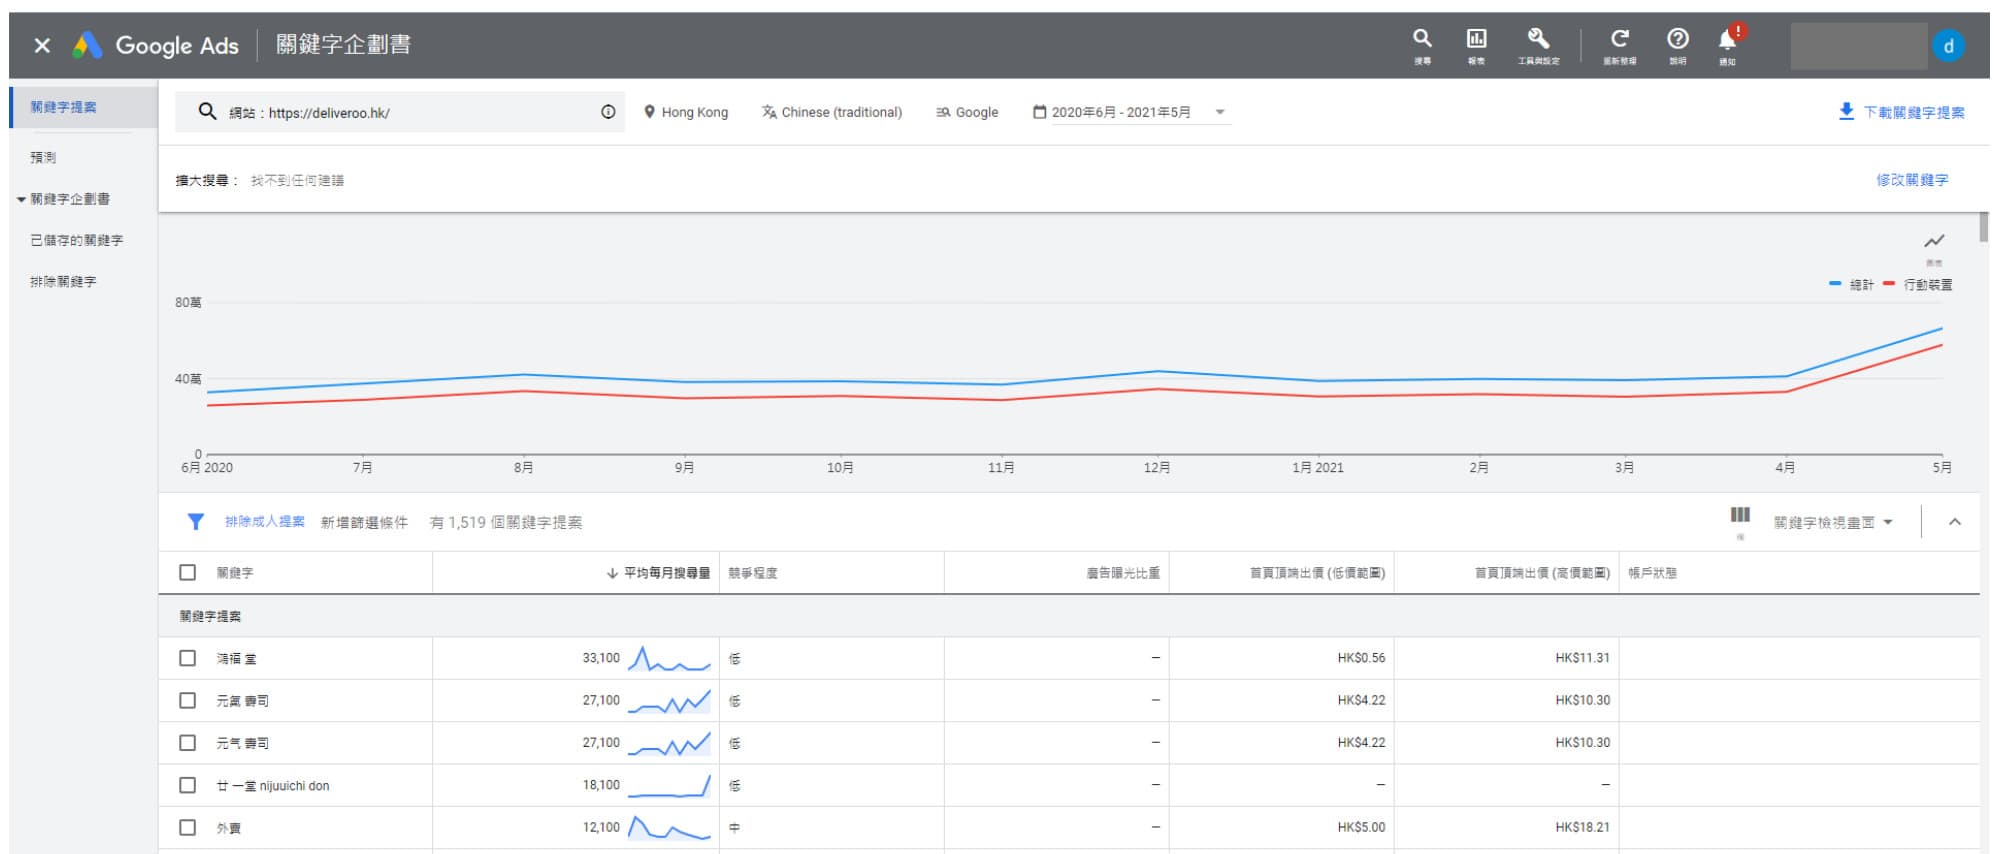This screenshot has width=2000, height=854.
Task: Toggle the 行動裝置 red legend series
Action: coord(1918,285)
